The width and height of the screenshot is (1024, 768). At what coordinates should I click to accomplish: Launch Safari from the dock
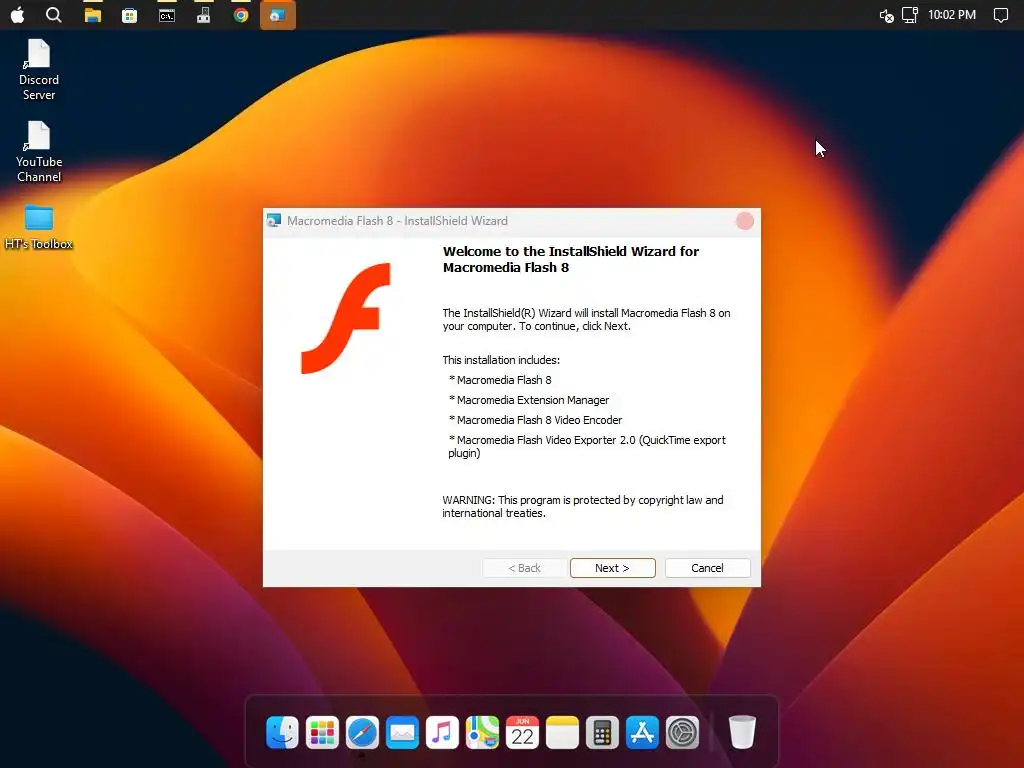[x=362, y=732]
